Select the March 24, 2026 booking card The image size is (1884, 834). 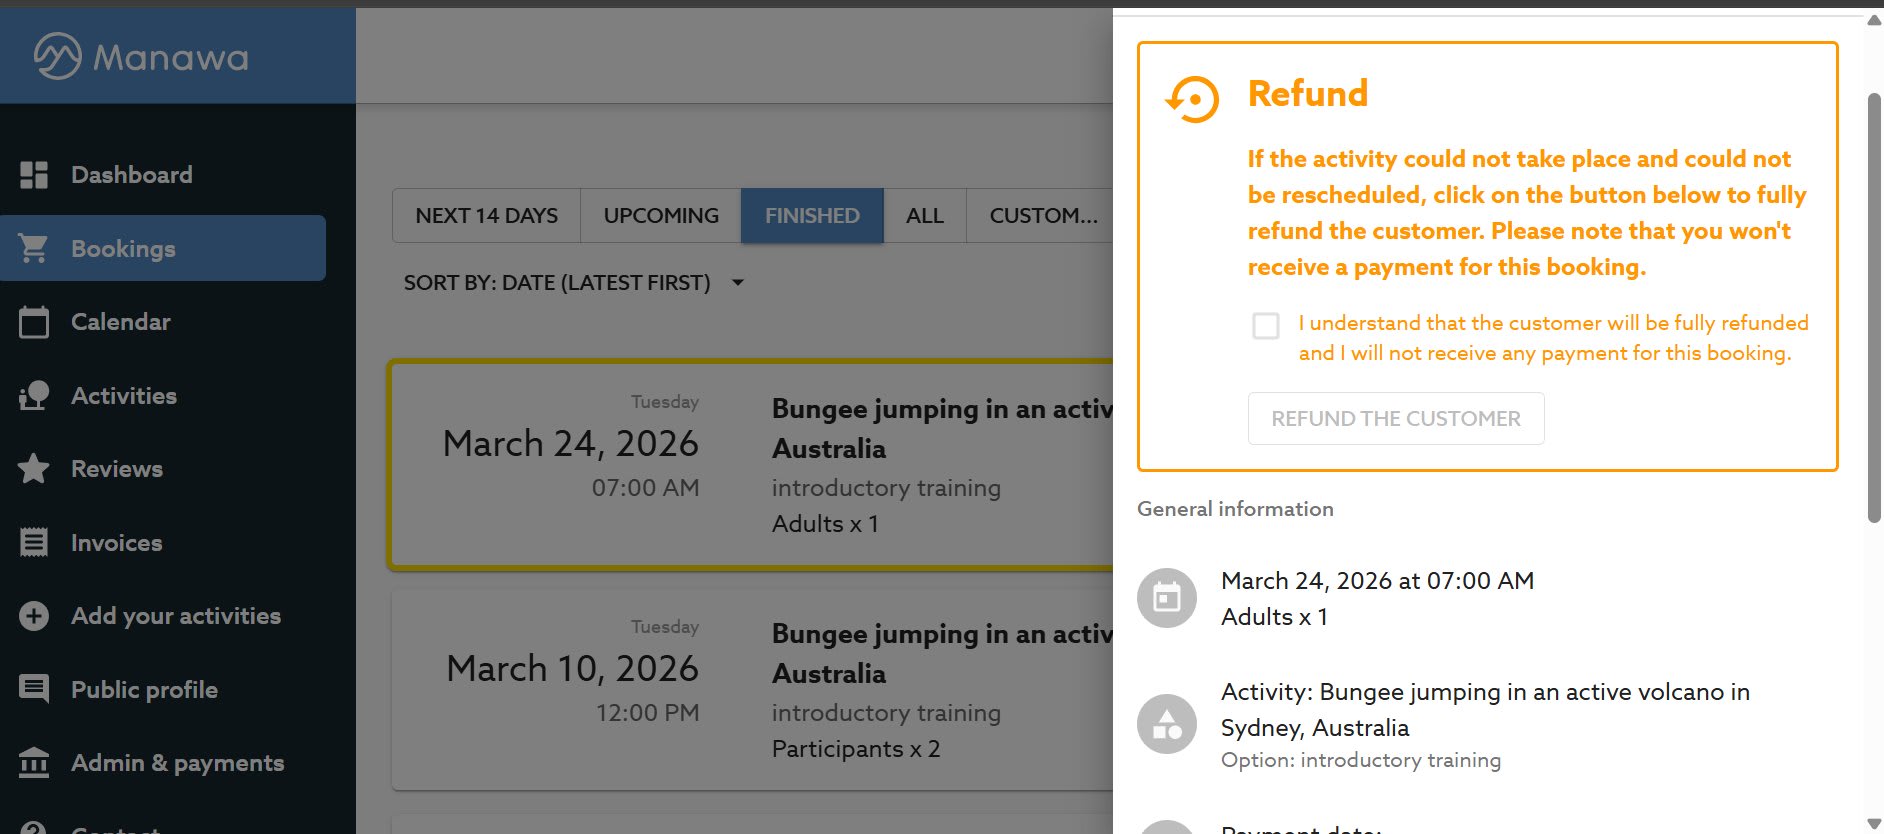click(x=751, y=465)
